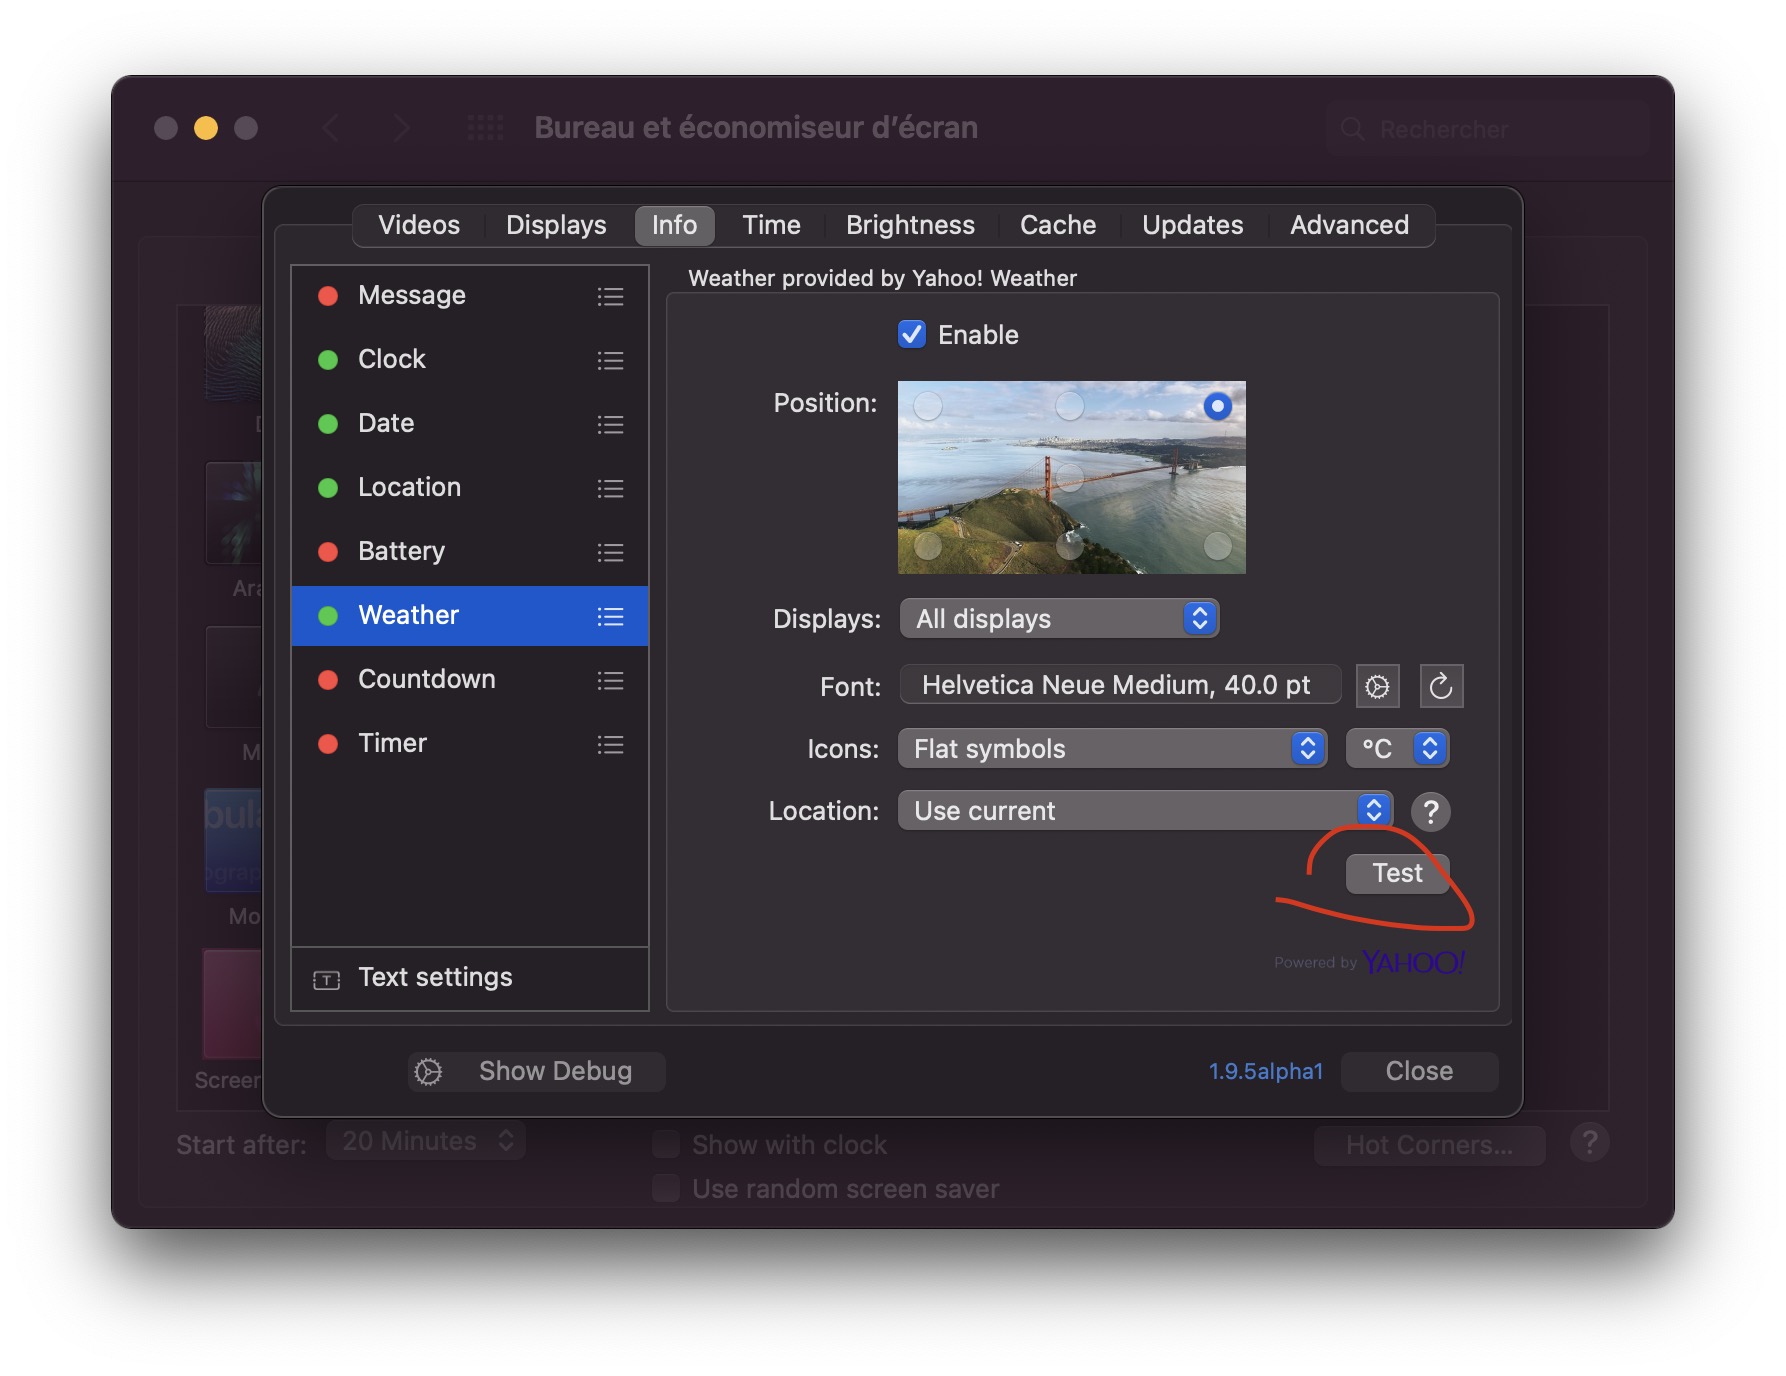Click System Preferences grid icon

point(485,128)
